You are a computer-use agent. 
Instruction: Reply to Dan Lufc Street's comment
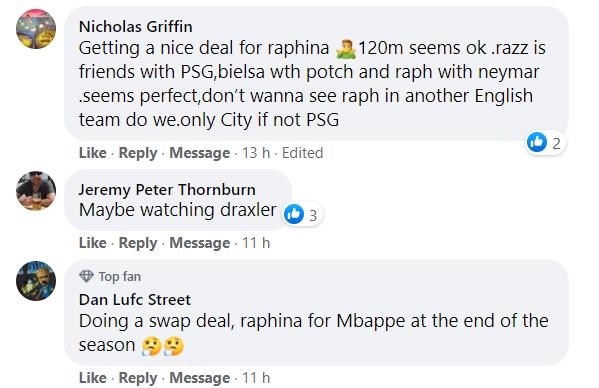138,378
